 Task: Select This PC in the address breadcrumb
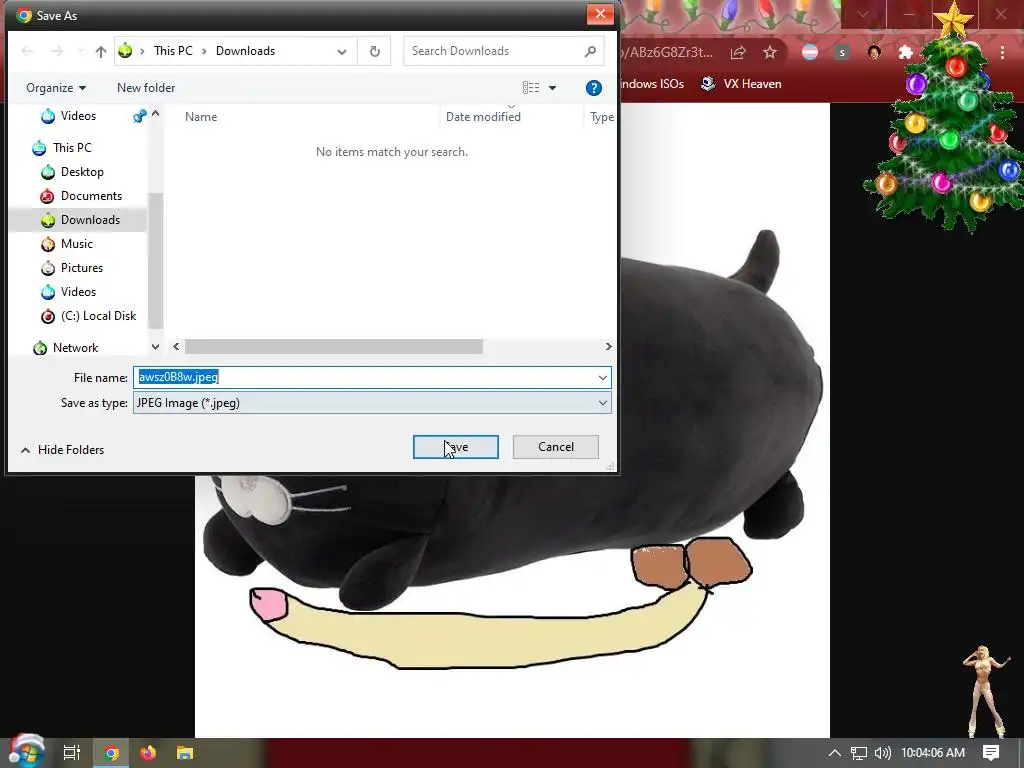coord(173,51)
